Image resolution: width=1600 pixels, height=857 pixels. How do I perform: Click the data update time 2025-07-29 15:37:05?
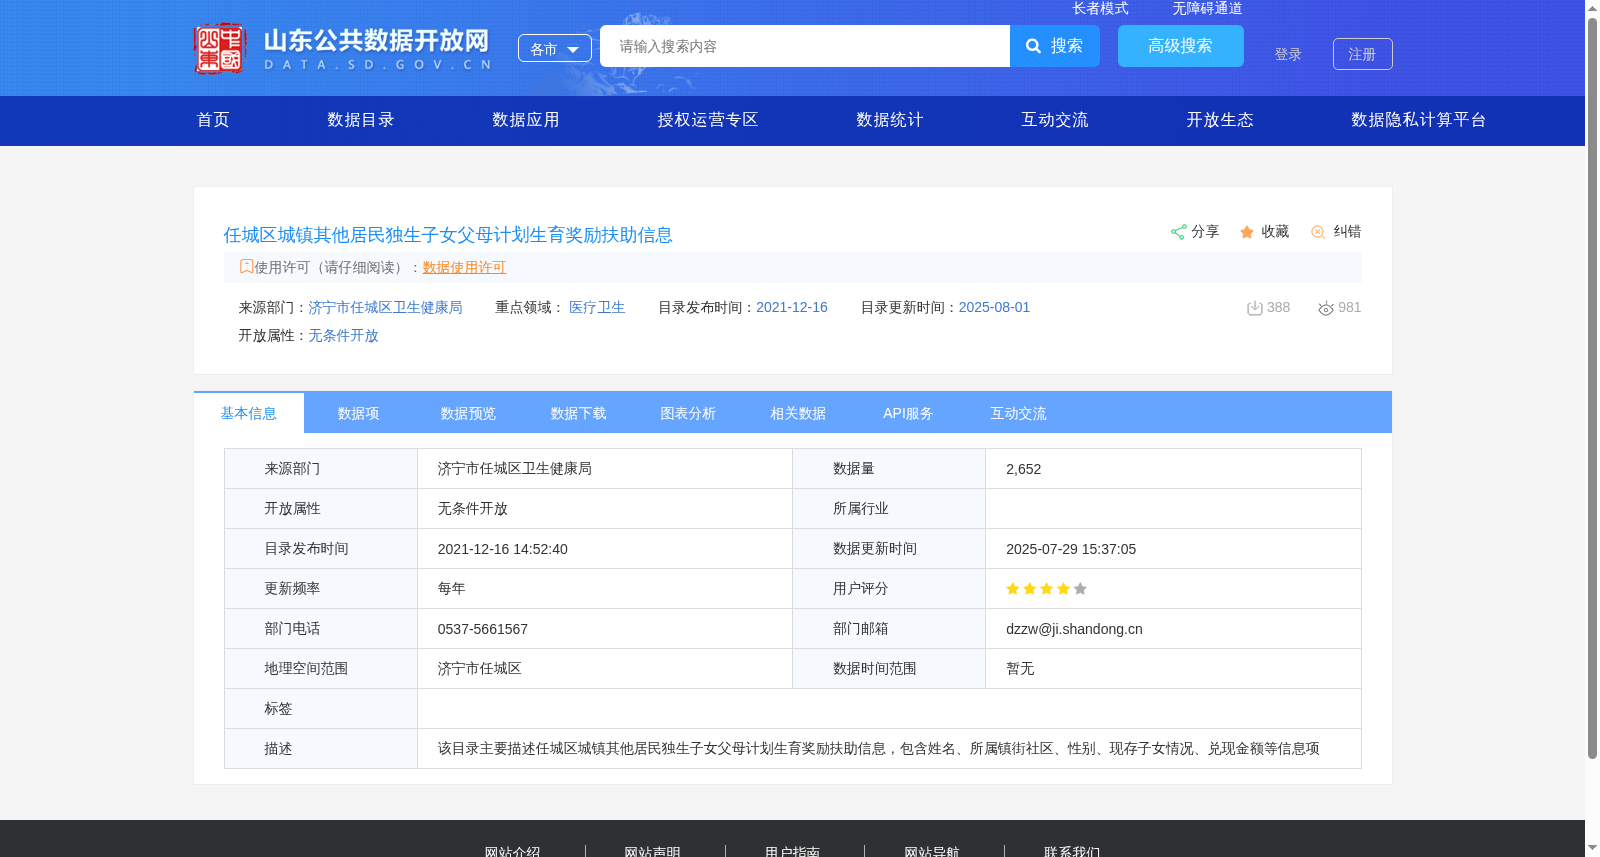pos(1071,549)
